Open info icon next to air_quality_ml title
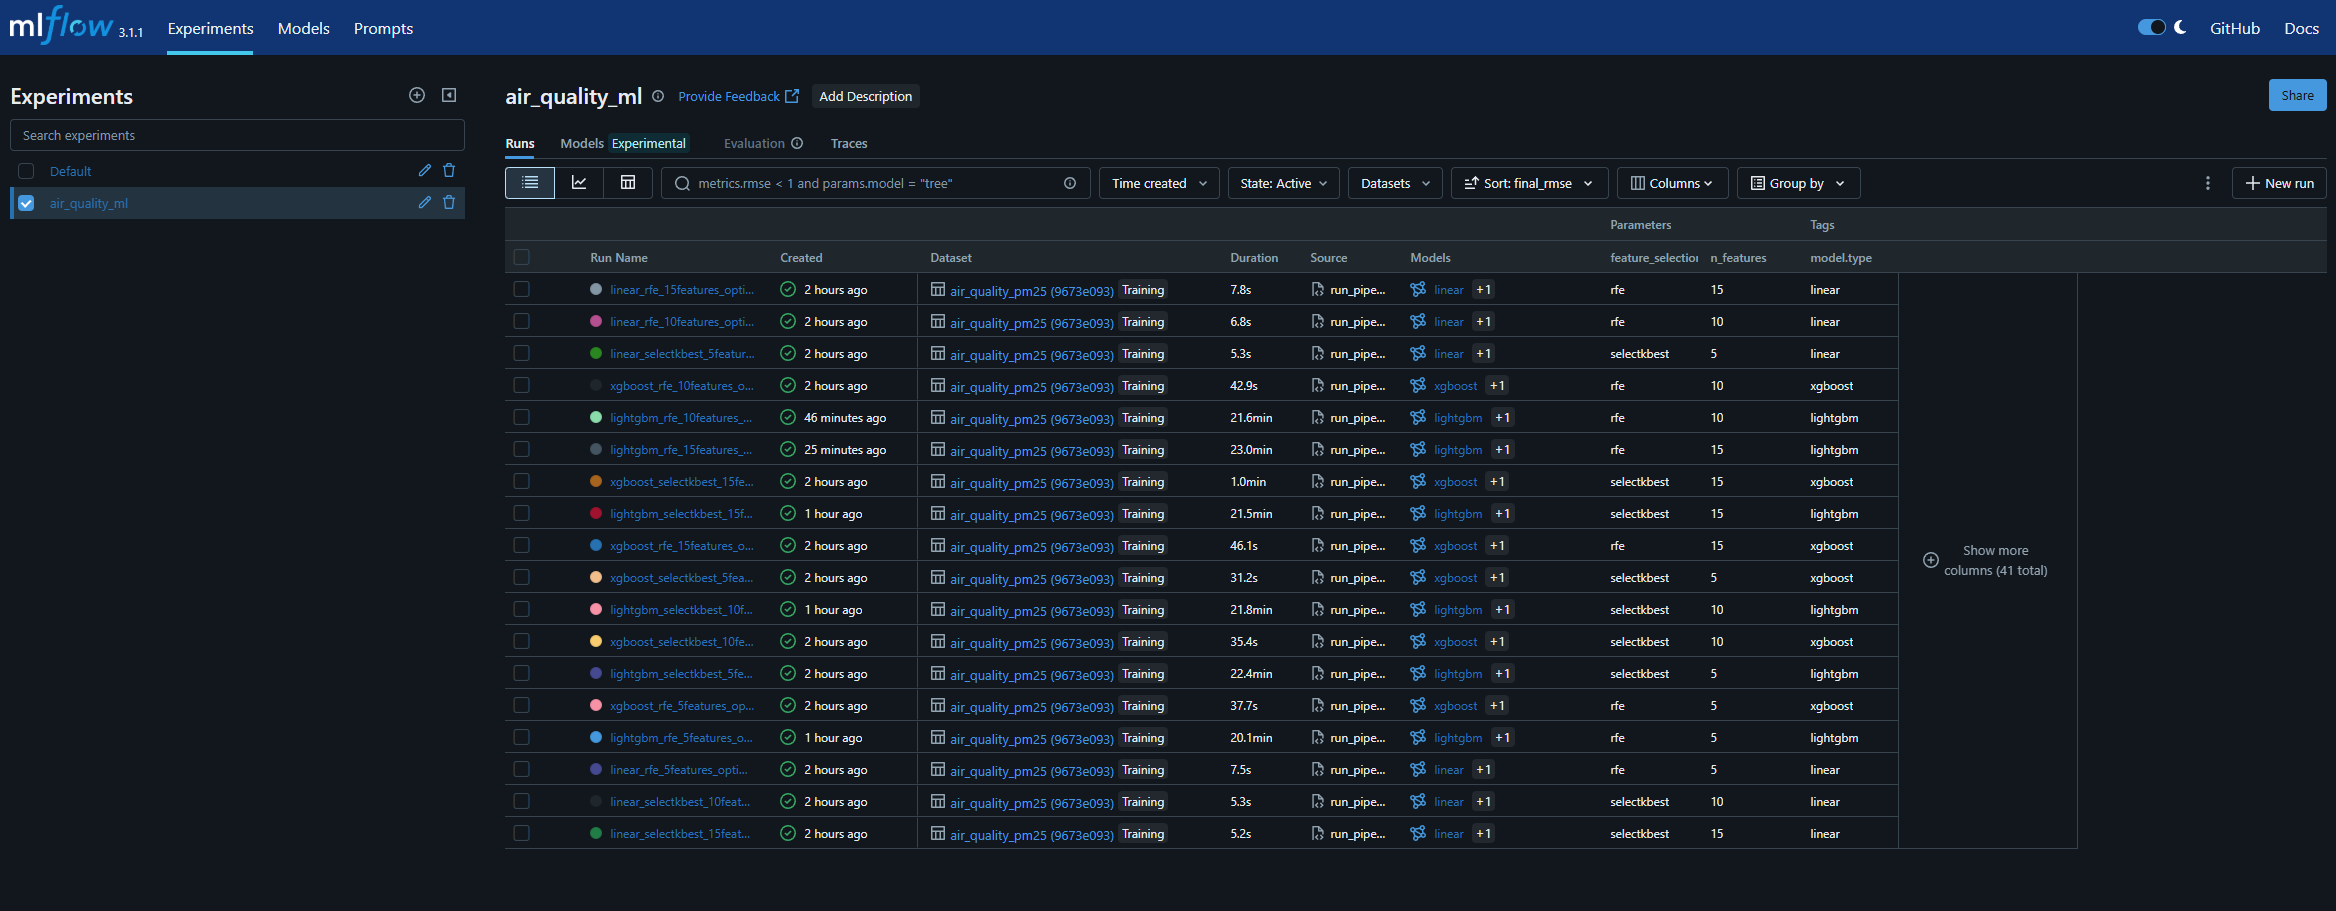Screen dimensions: 2336x911 (x=658, y=96)
